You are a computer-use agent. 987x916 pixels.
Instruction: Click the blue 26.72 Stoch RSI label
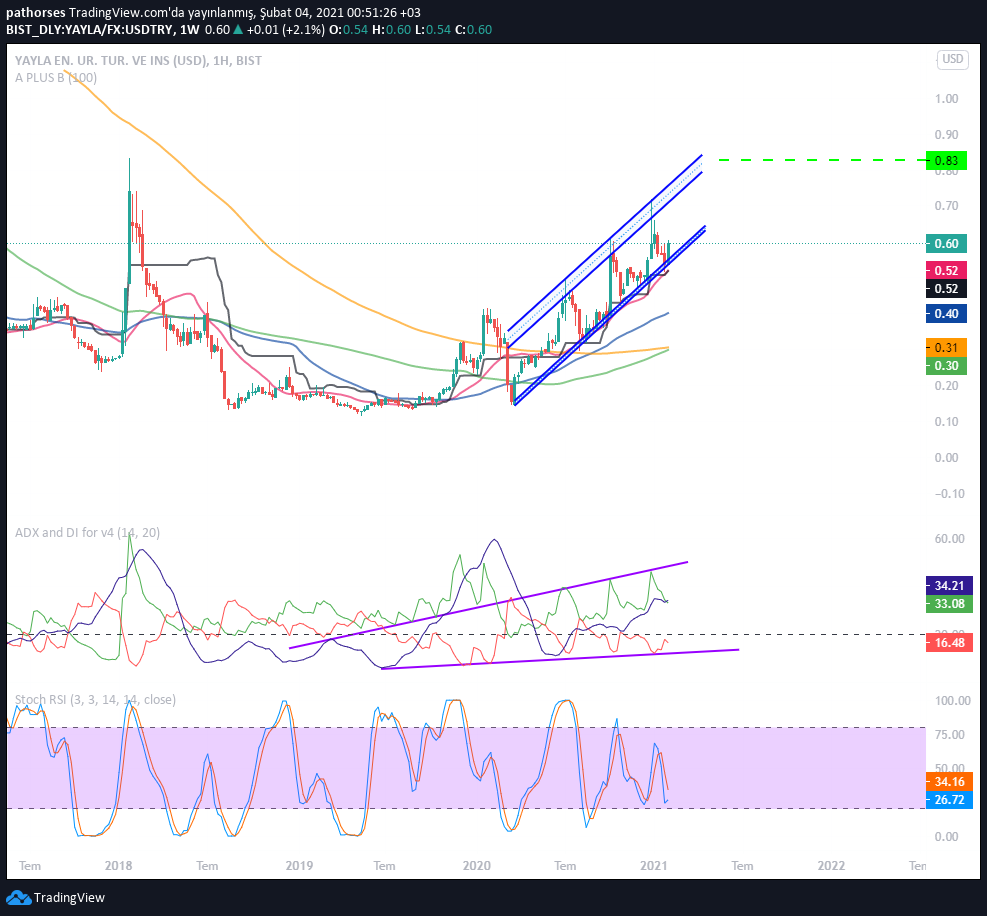tap(949, 800)
